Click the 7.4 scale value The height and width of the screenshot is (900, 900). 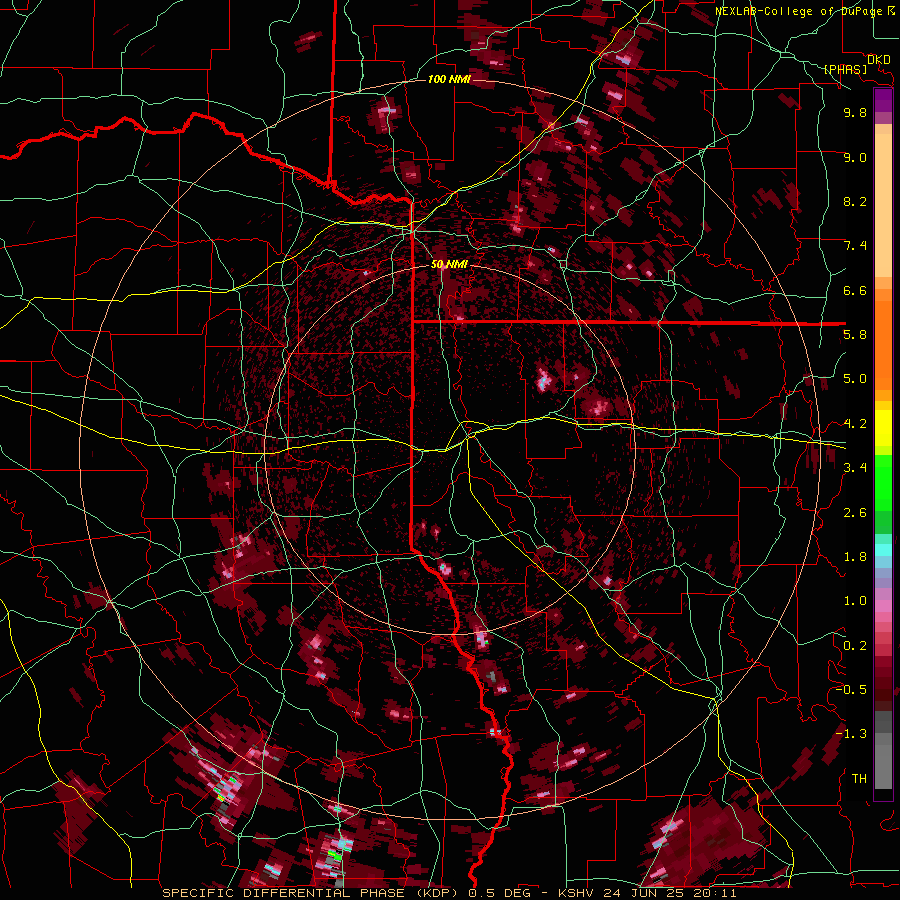[855, 246]
